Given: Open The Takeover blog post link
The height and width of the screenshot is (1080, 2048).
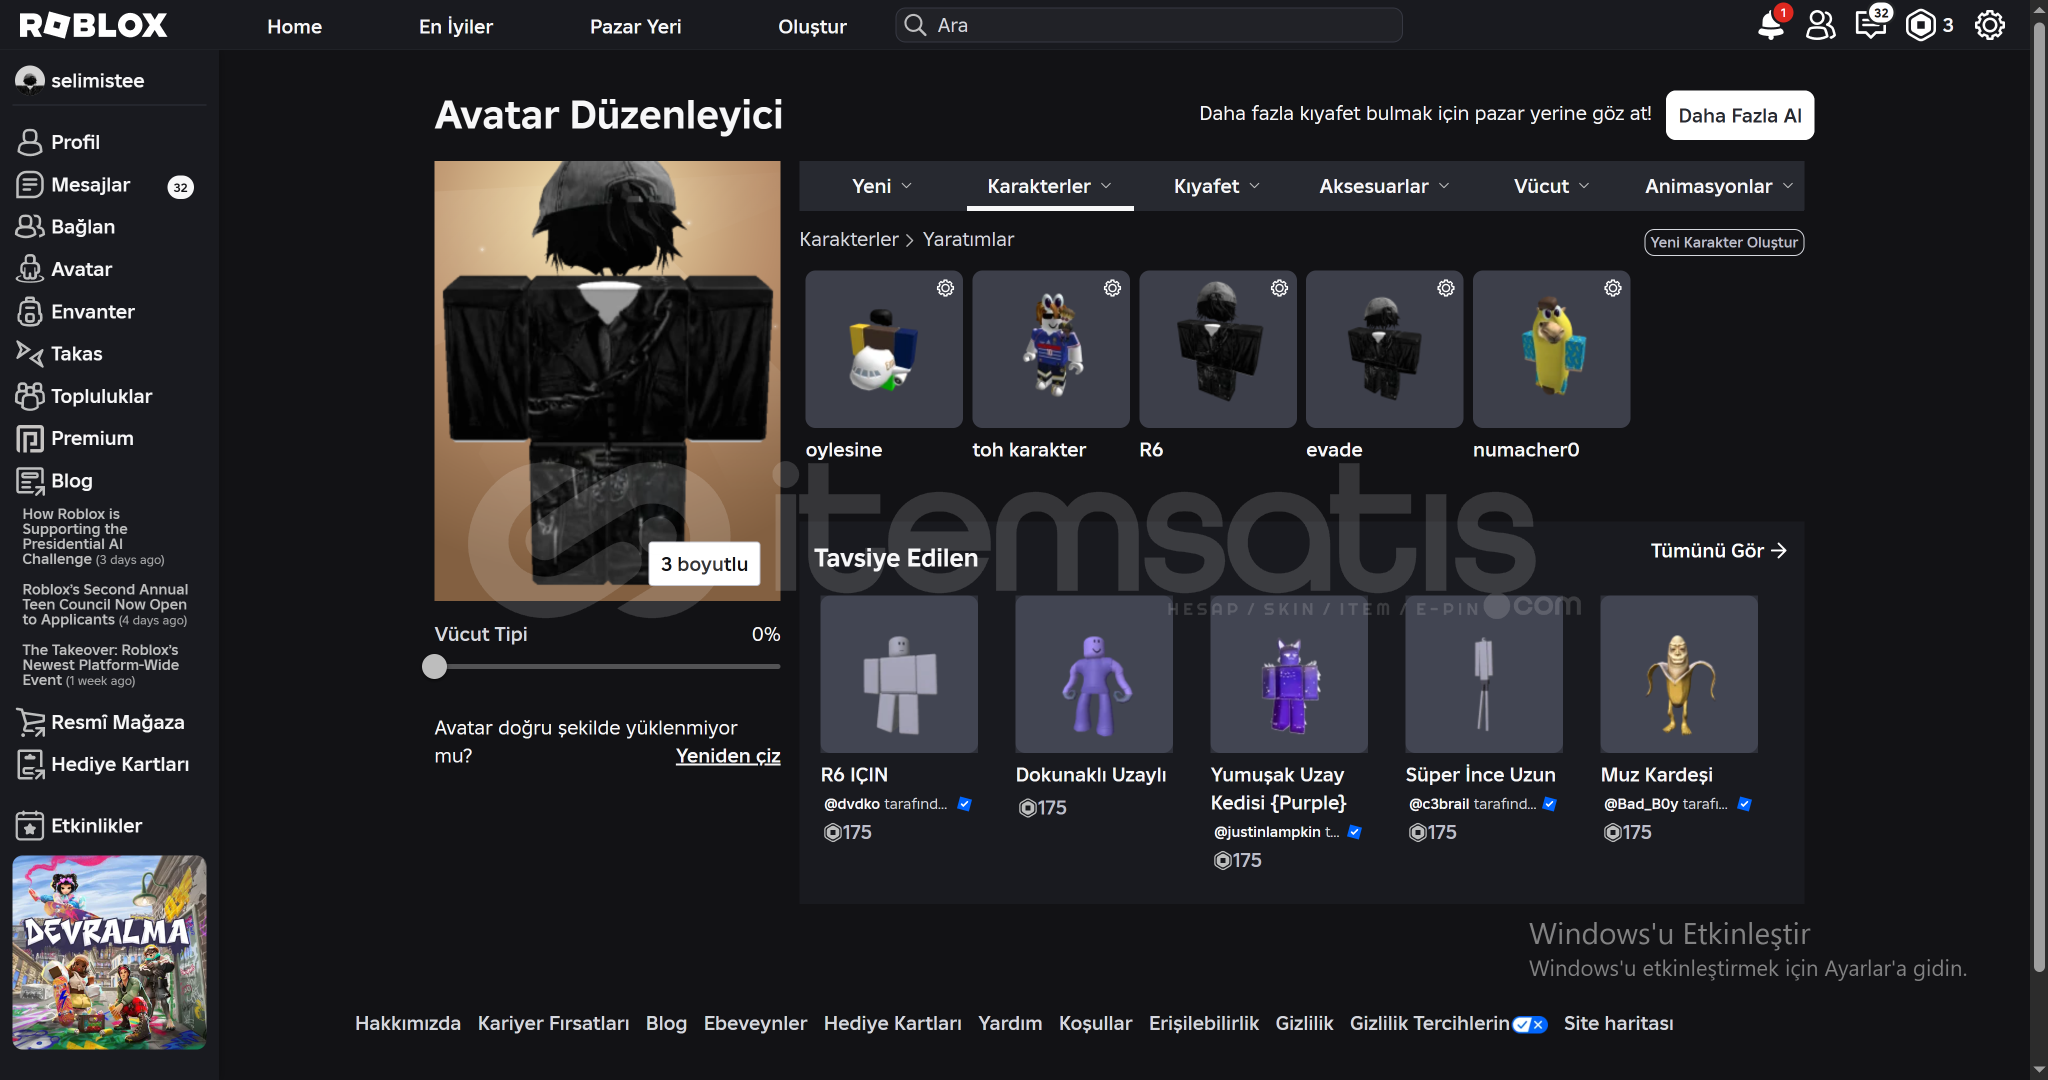Looking at the screenshot, I should coord(100,665).
